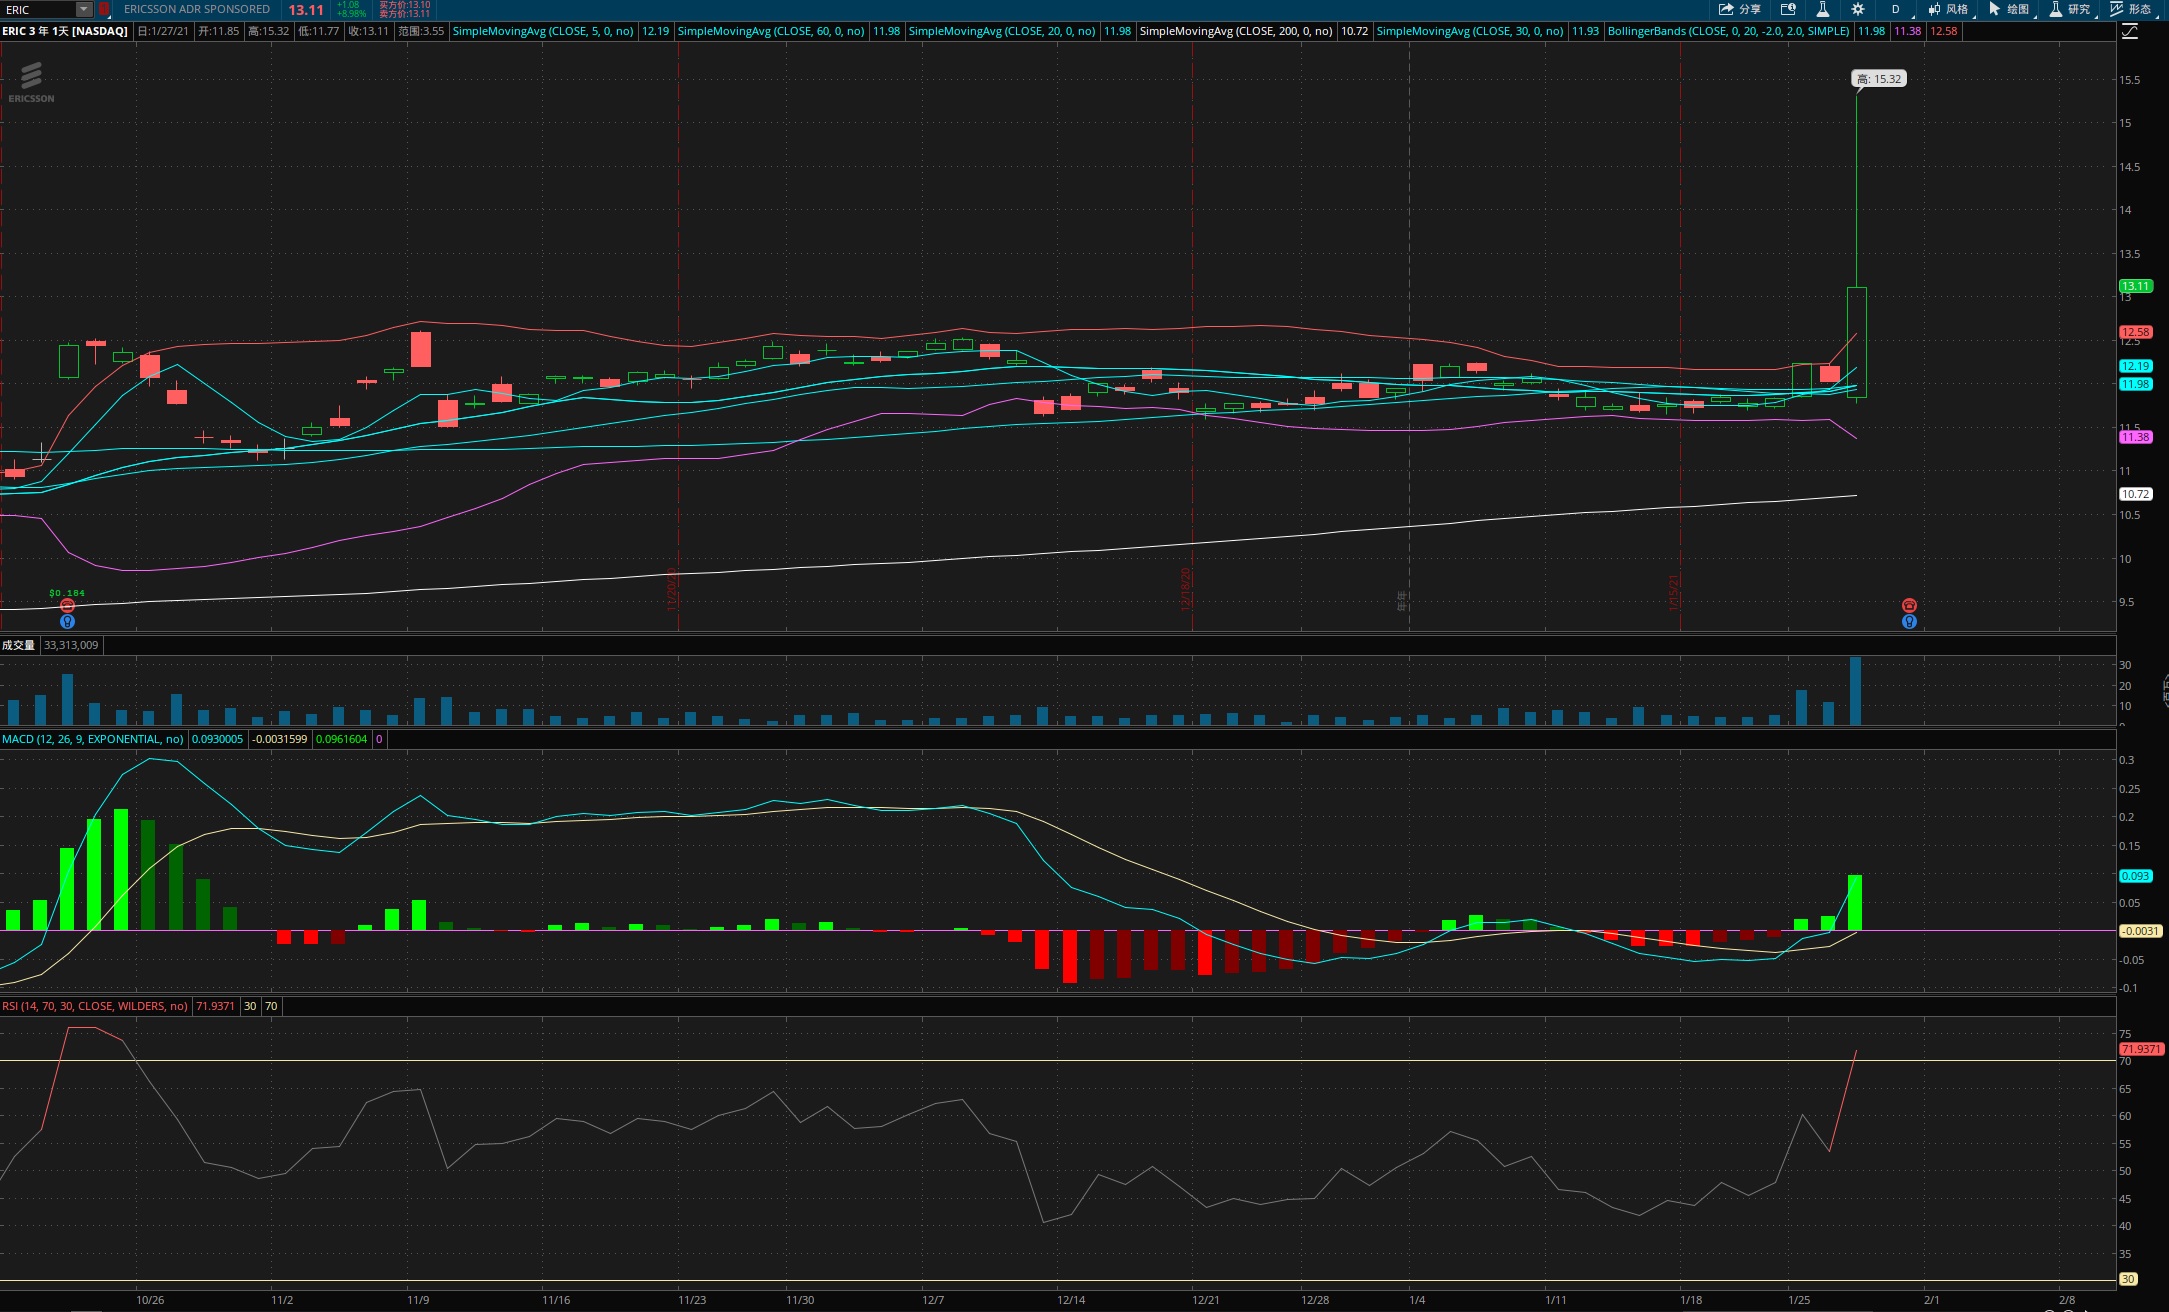Click the high 15.32 price bubble
The width and height of the screenshot is (2169, 1312).
coord(1879,79)
